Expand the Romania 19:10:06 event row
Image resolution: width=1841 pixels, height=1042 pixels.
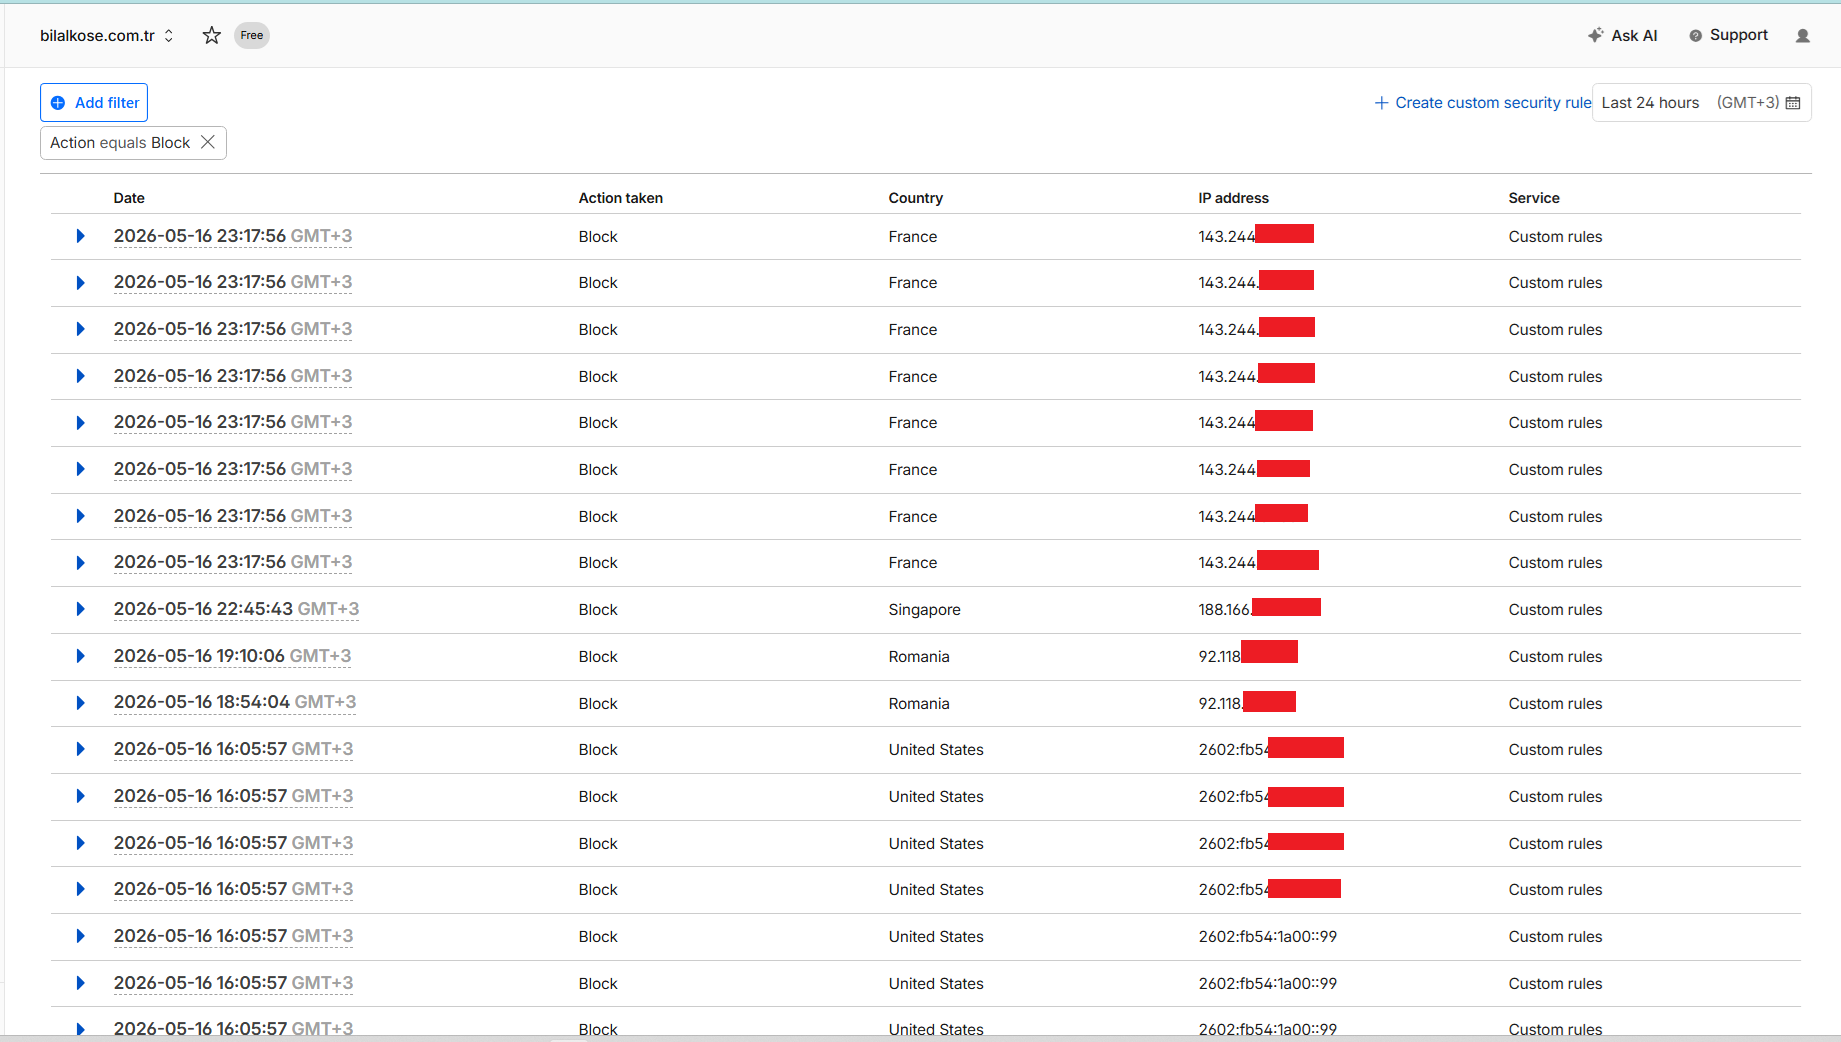pyautogui.click(x=81, y=656)
